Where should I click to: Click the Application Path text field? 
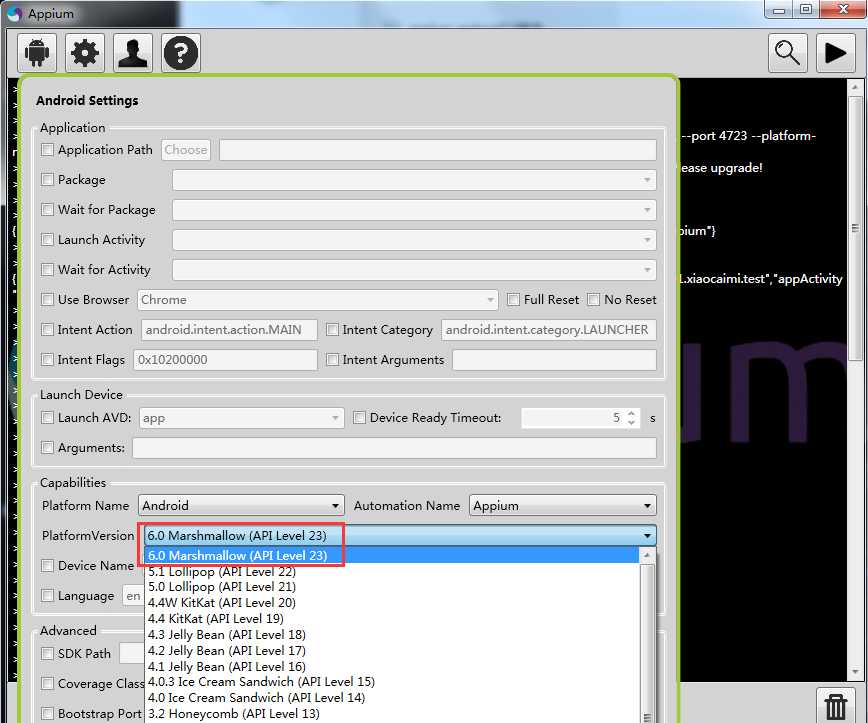(x=438, y=150)
